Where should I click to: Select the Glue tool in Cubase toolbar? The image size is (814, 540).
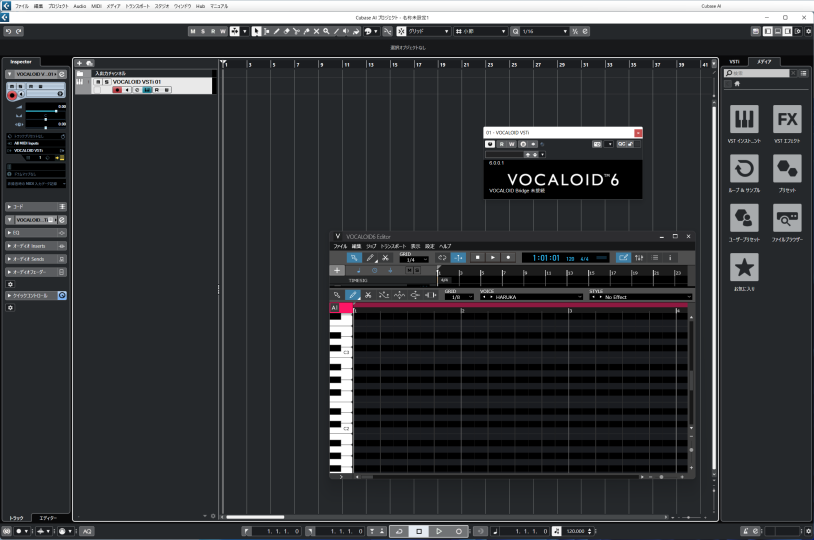(x=306, y=32)
